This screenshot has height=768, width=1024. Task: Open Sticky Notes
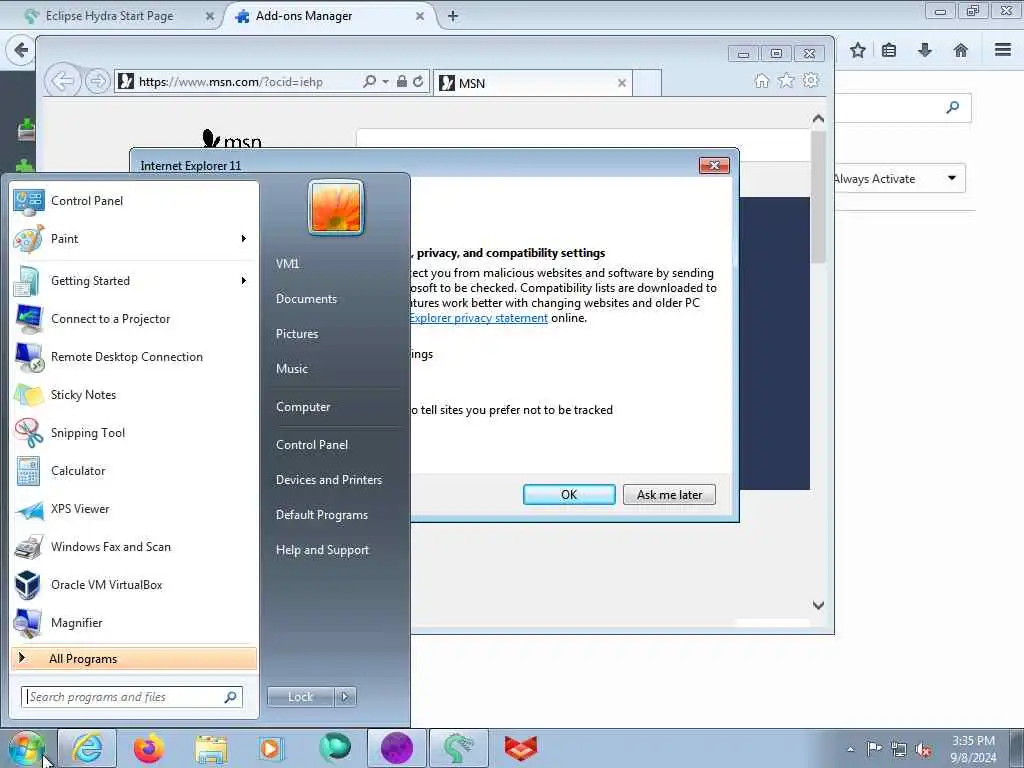(134, 394)
